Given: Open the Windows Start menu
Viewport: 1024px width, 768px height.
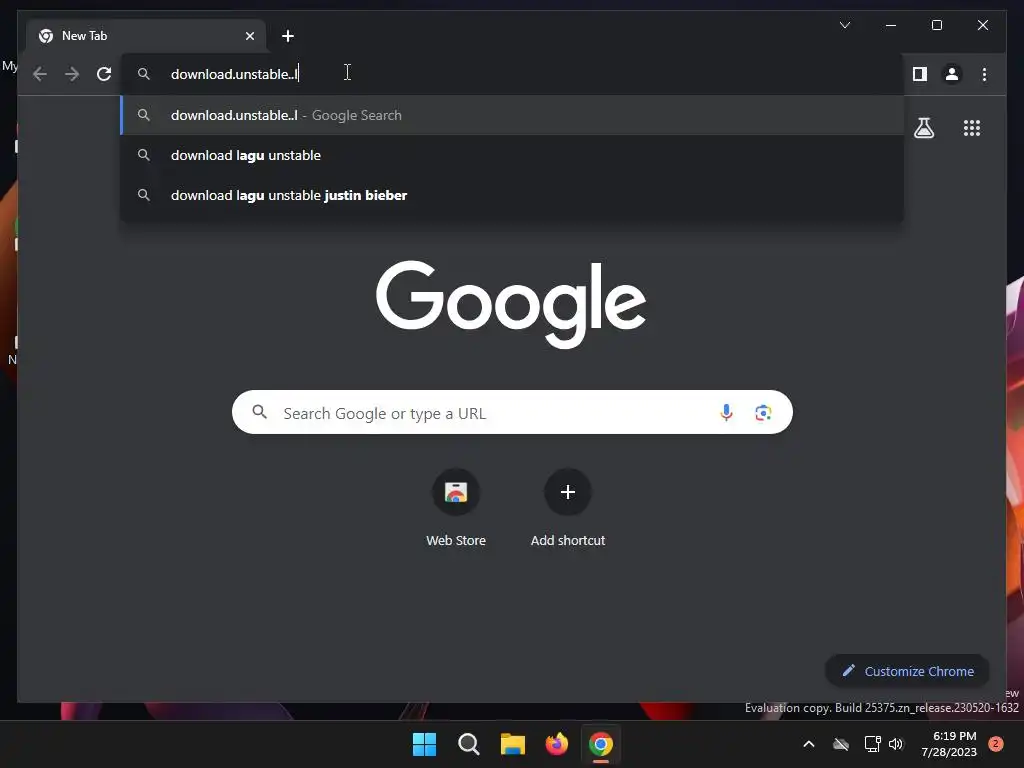Looking at the screenshot, I should coord(424,744).
